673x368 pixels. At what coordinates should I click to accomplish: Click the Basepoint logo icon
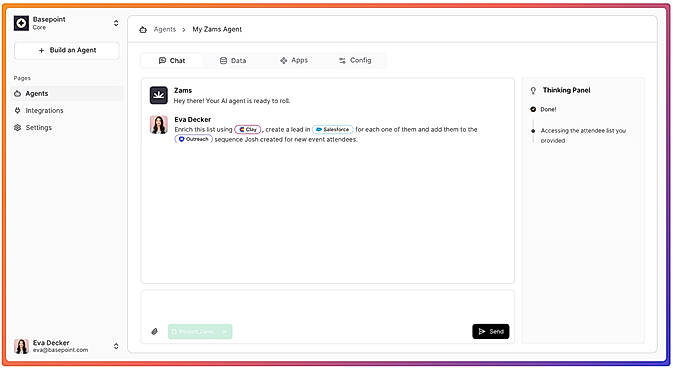(x=21, y=23)
